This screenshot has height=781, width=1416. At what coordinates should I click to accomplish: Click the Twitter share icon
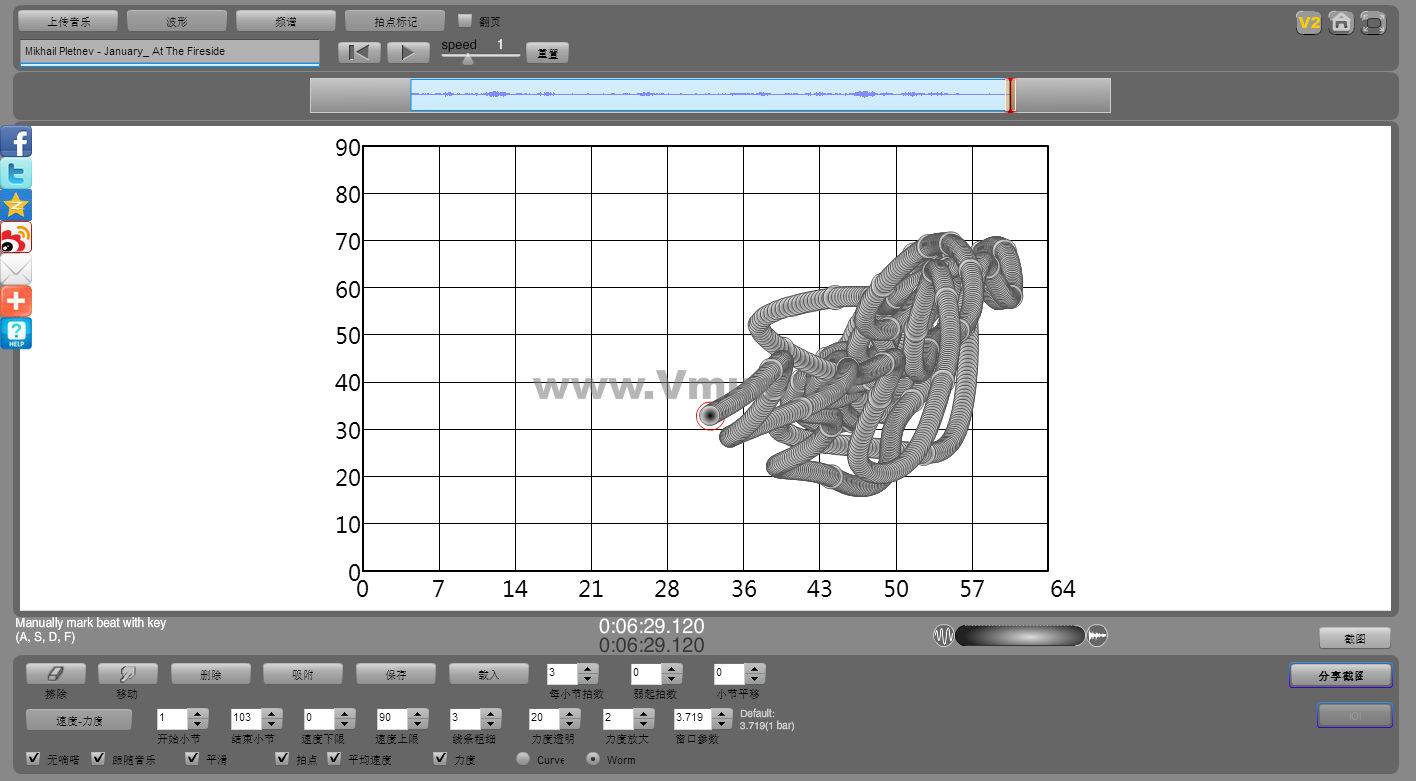click(16, 173)
